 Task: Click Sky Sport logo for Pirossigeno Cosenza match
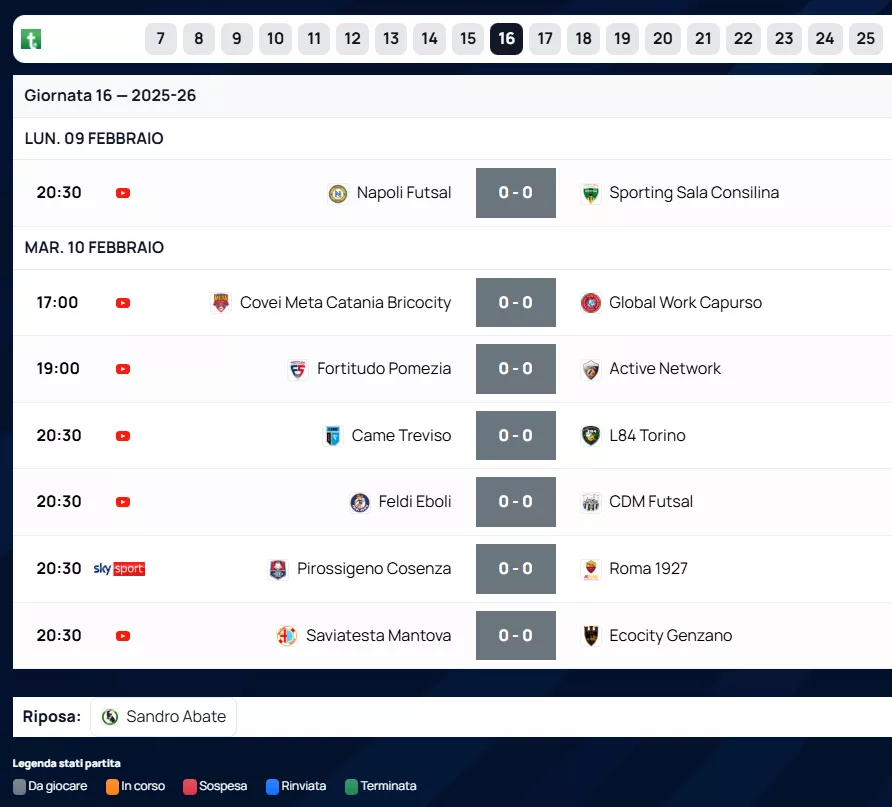[x=119, y=569]
